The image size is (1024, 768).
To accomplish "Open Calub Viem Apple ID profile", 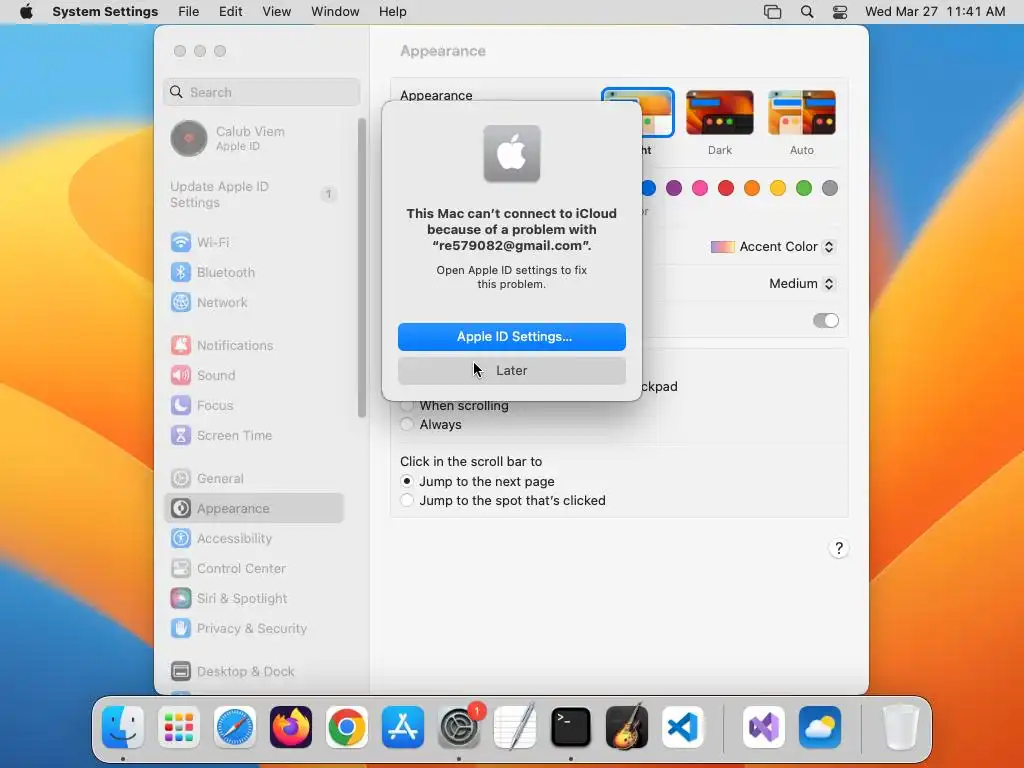I will pos(253,138).
